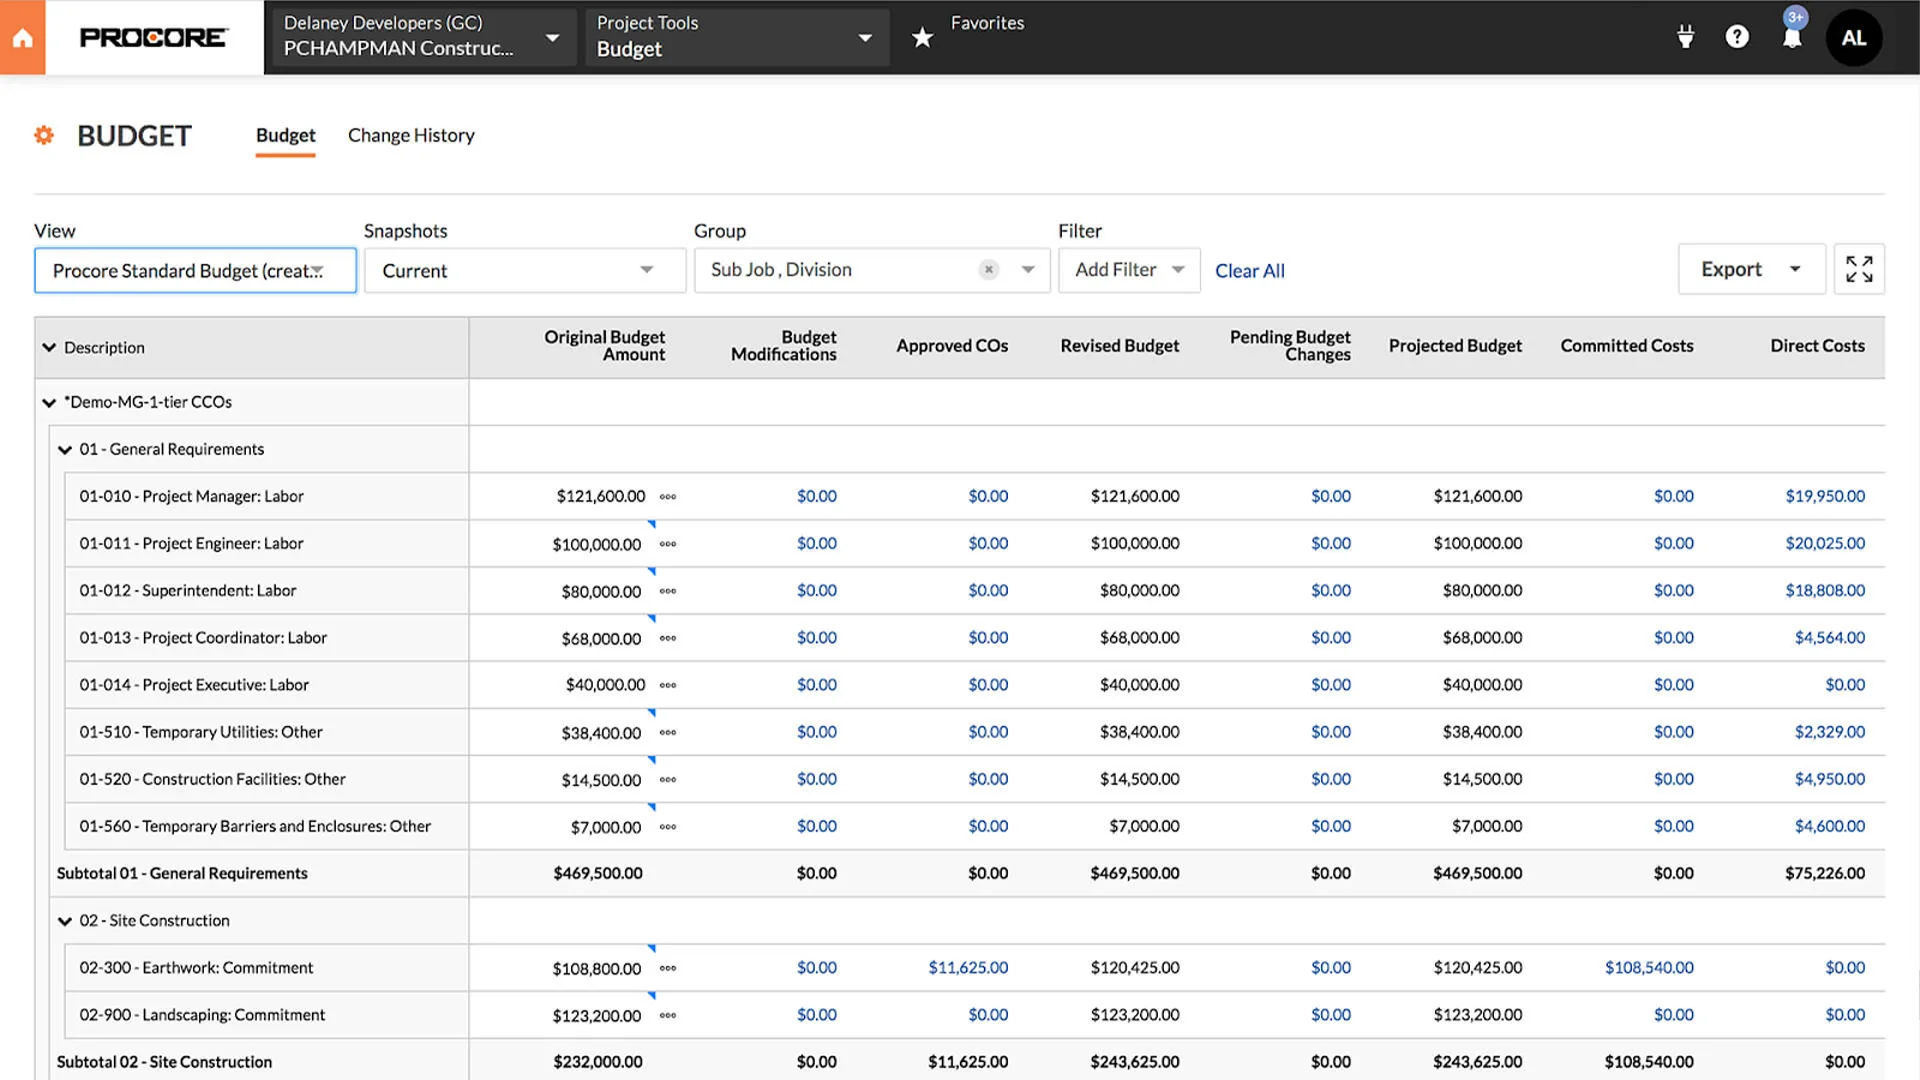Click $11,625.00 Approved COs for Earthwork
Viewport: 1920px width, 1080px height.
968,967
